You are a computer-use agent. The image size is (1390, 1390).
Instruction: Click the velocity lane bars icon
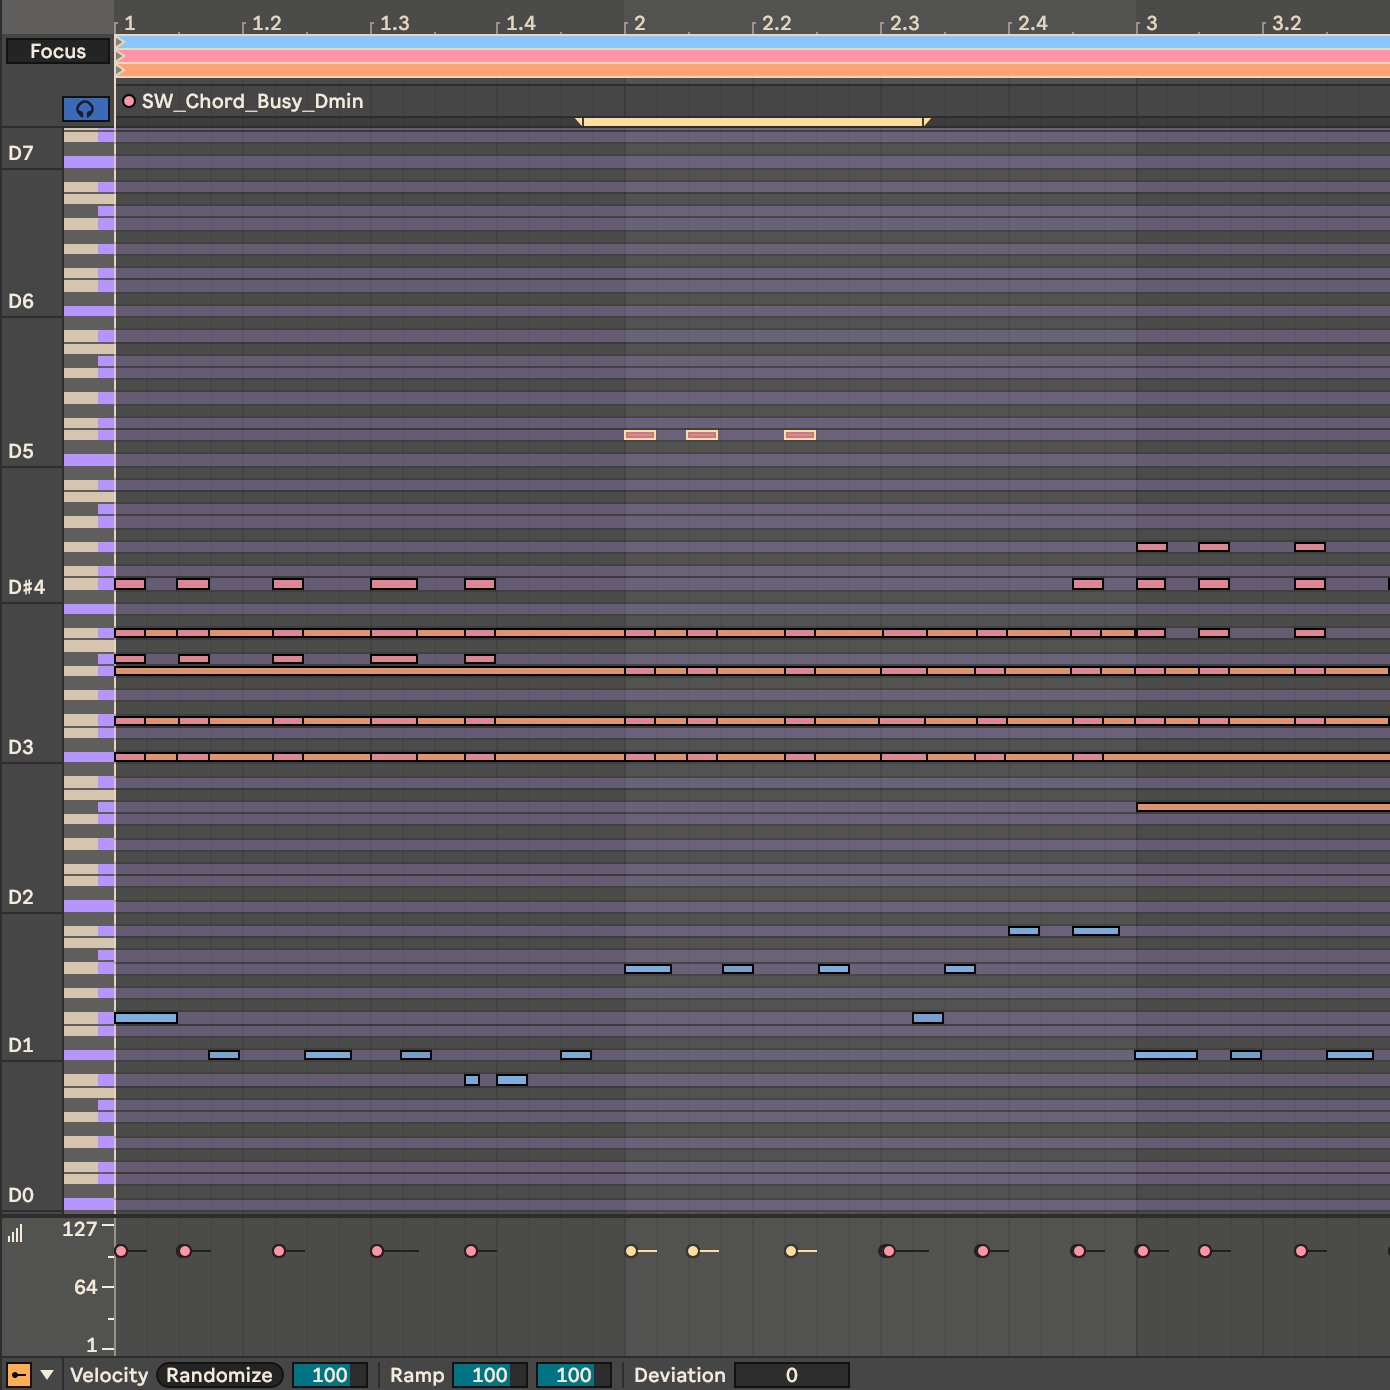pos(15,1234)
